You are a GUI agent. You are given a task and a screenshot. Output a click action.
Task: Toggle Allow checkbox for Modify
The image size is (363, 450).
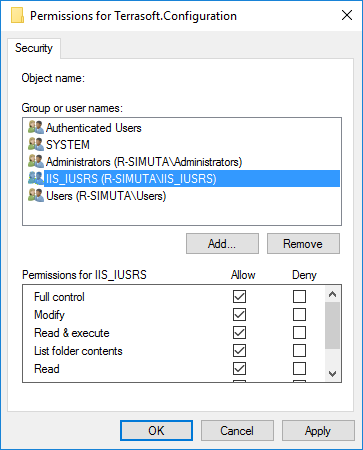tap(239, 314)
